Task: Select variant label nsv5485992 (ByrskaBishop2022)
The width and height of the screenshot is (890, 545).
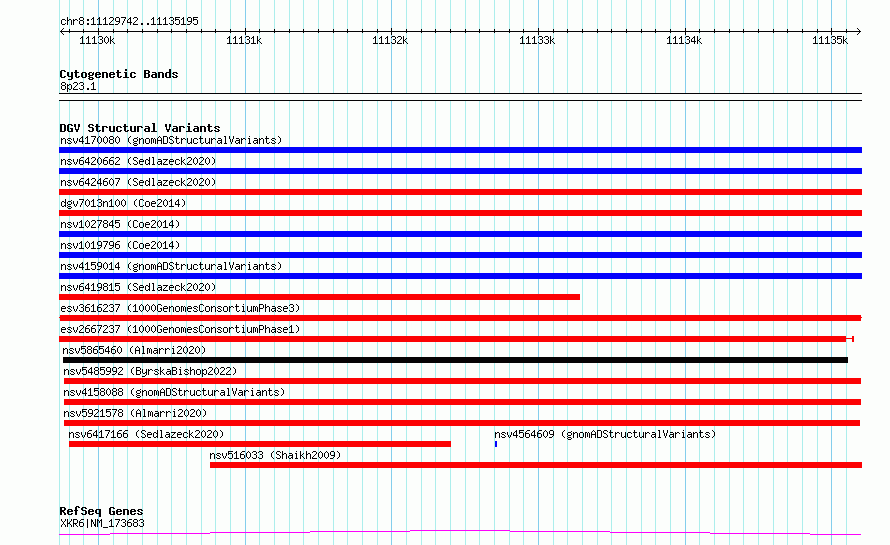Action: 150,371
